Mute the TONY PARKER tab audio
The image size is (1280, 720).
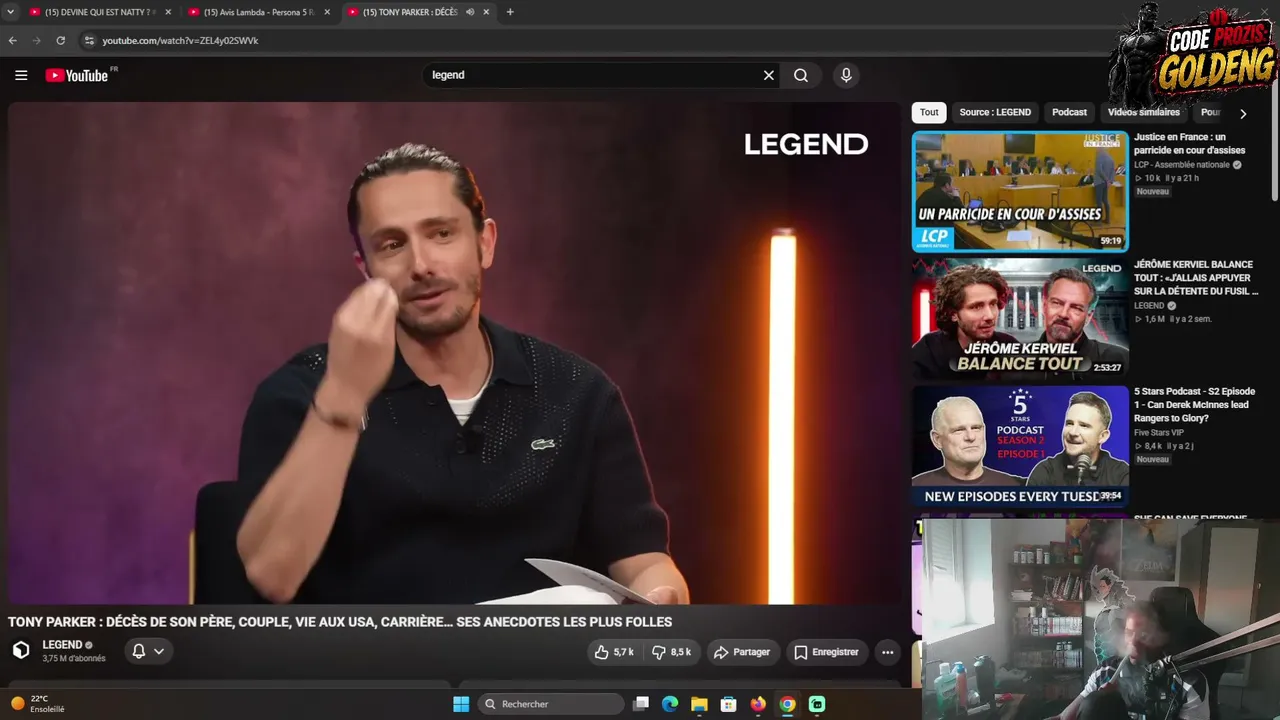coord(470,12)
